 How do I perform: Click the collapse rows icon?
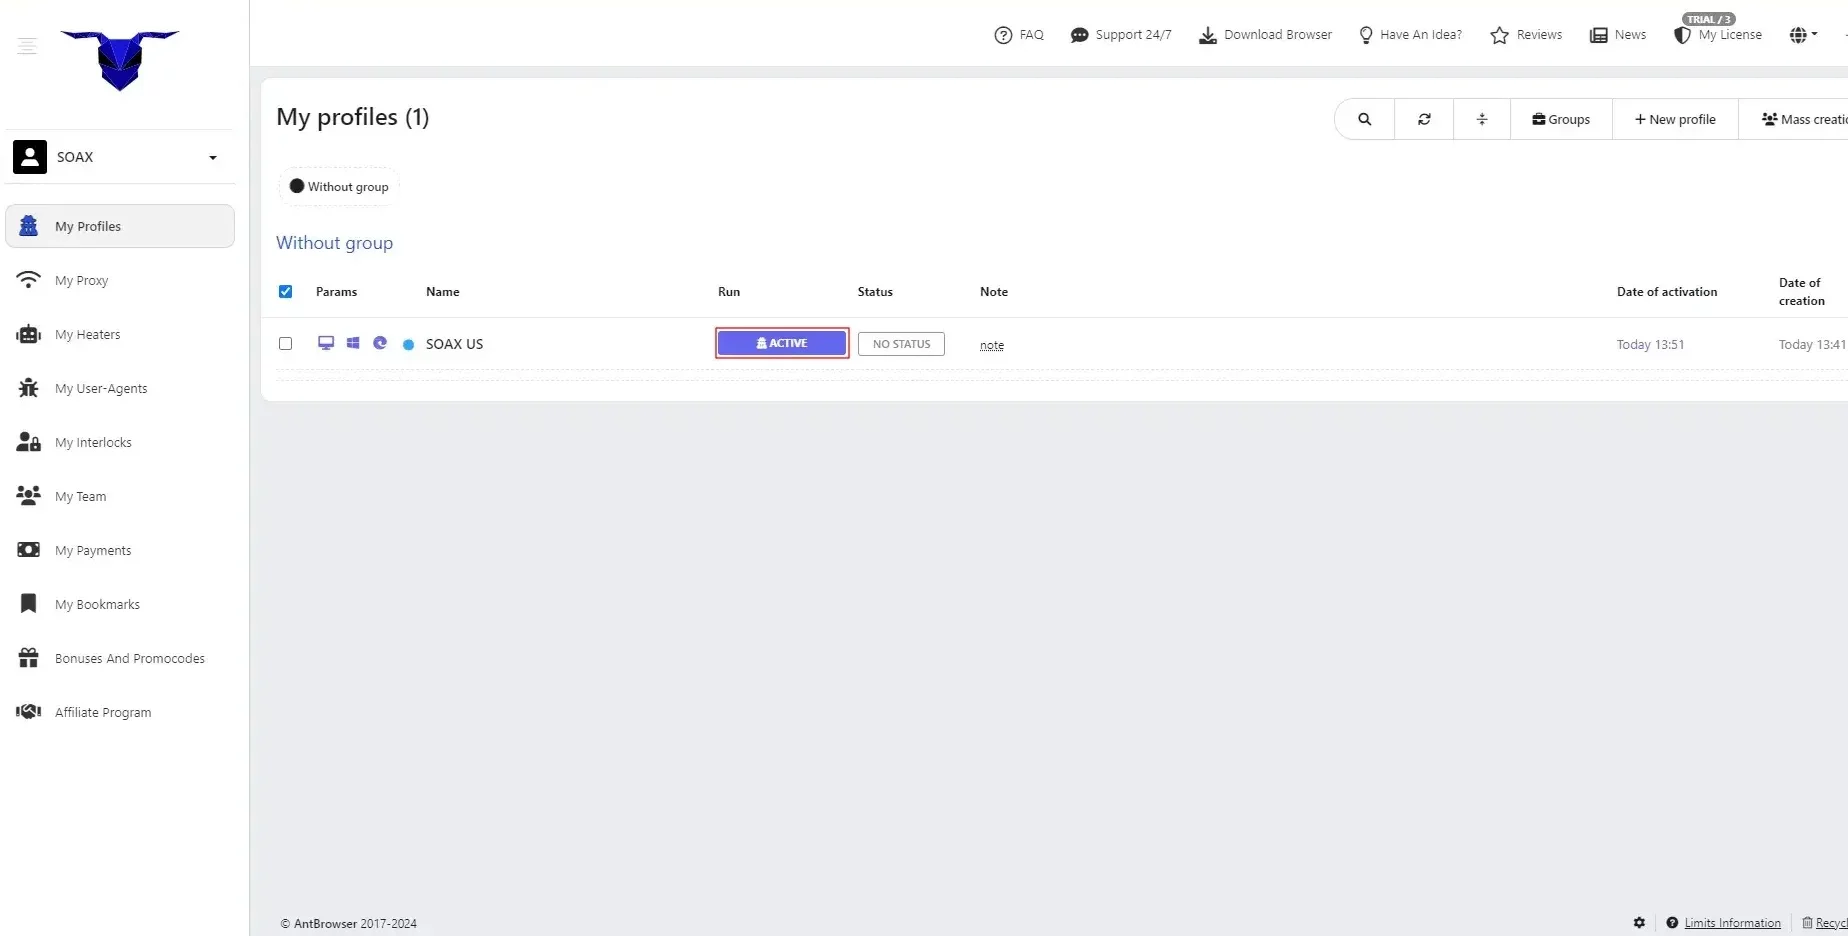point(1482,119)
